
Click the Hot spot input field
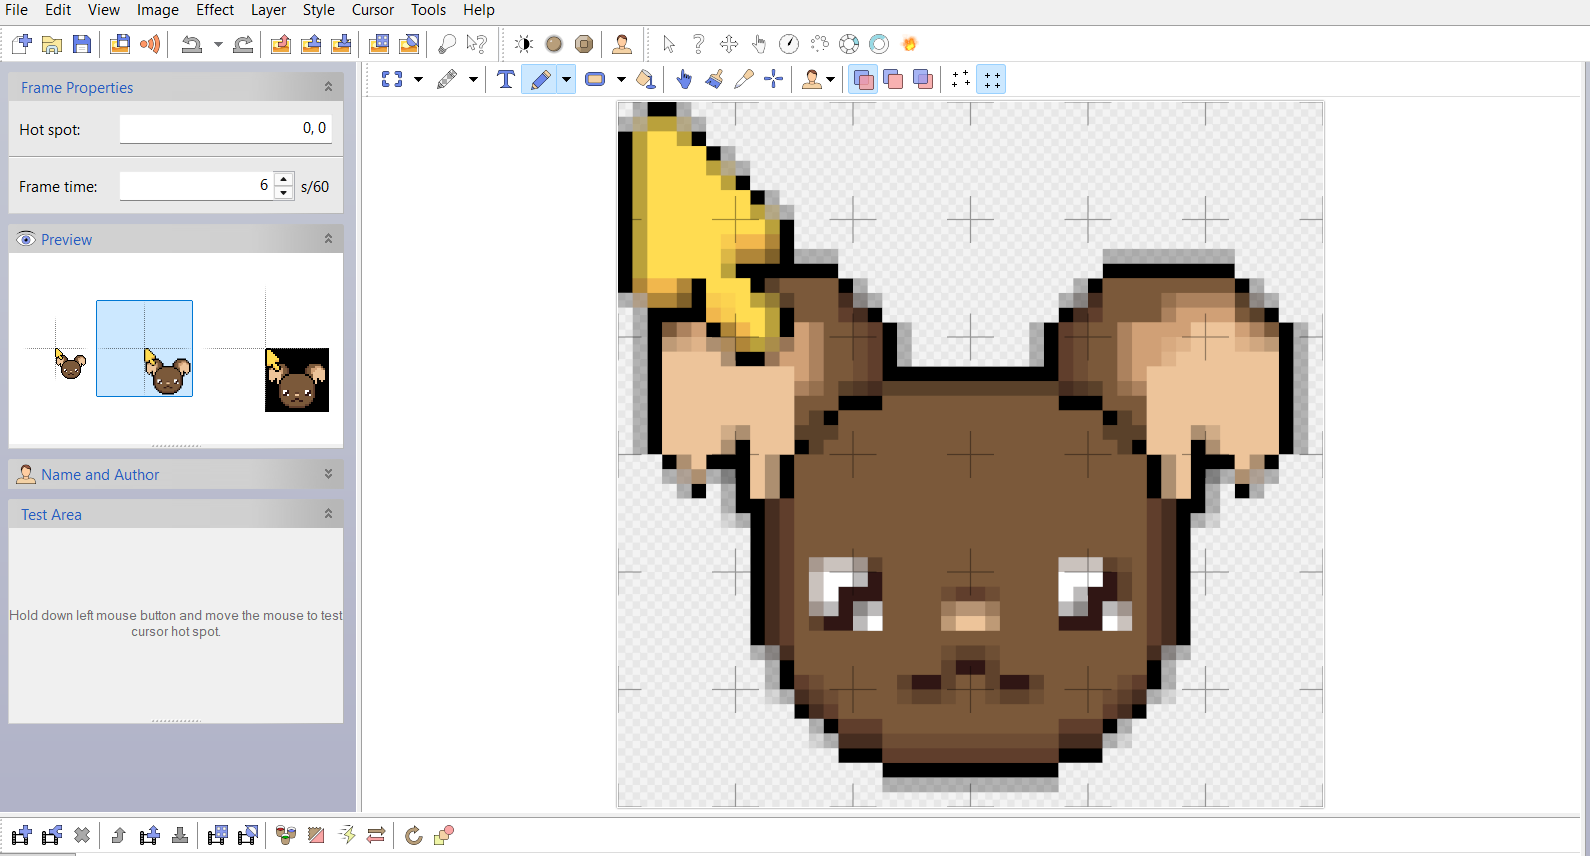coord(225,129)
